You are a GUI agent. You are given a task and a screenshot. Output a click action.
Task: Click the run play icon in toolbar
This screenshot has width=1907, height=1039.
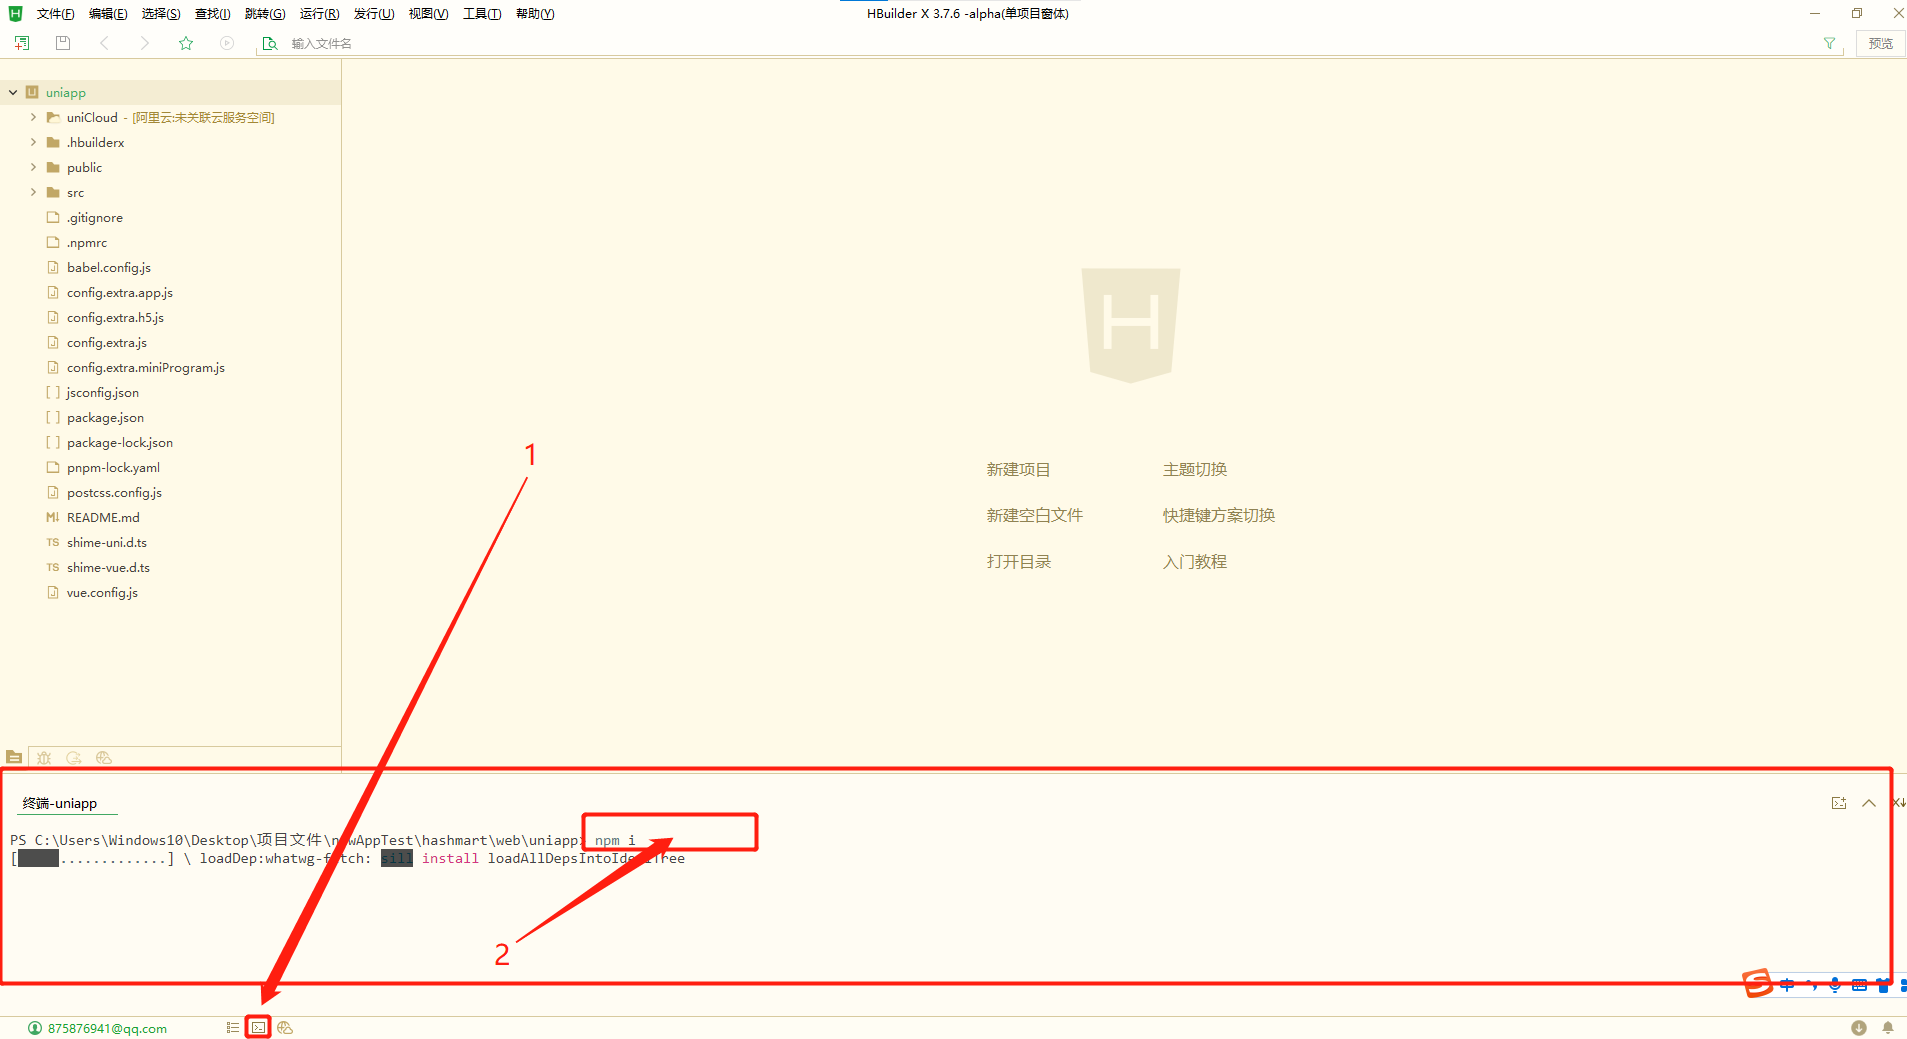click(227, 43)
